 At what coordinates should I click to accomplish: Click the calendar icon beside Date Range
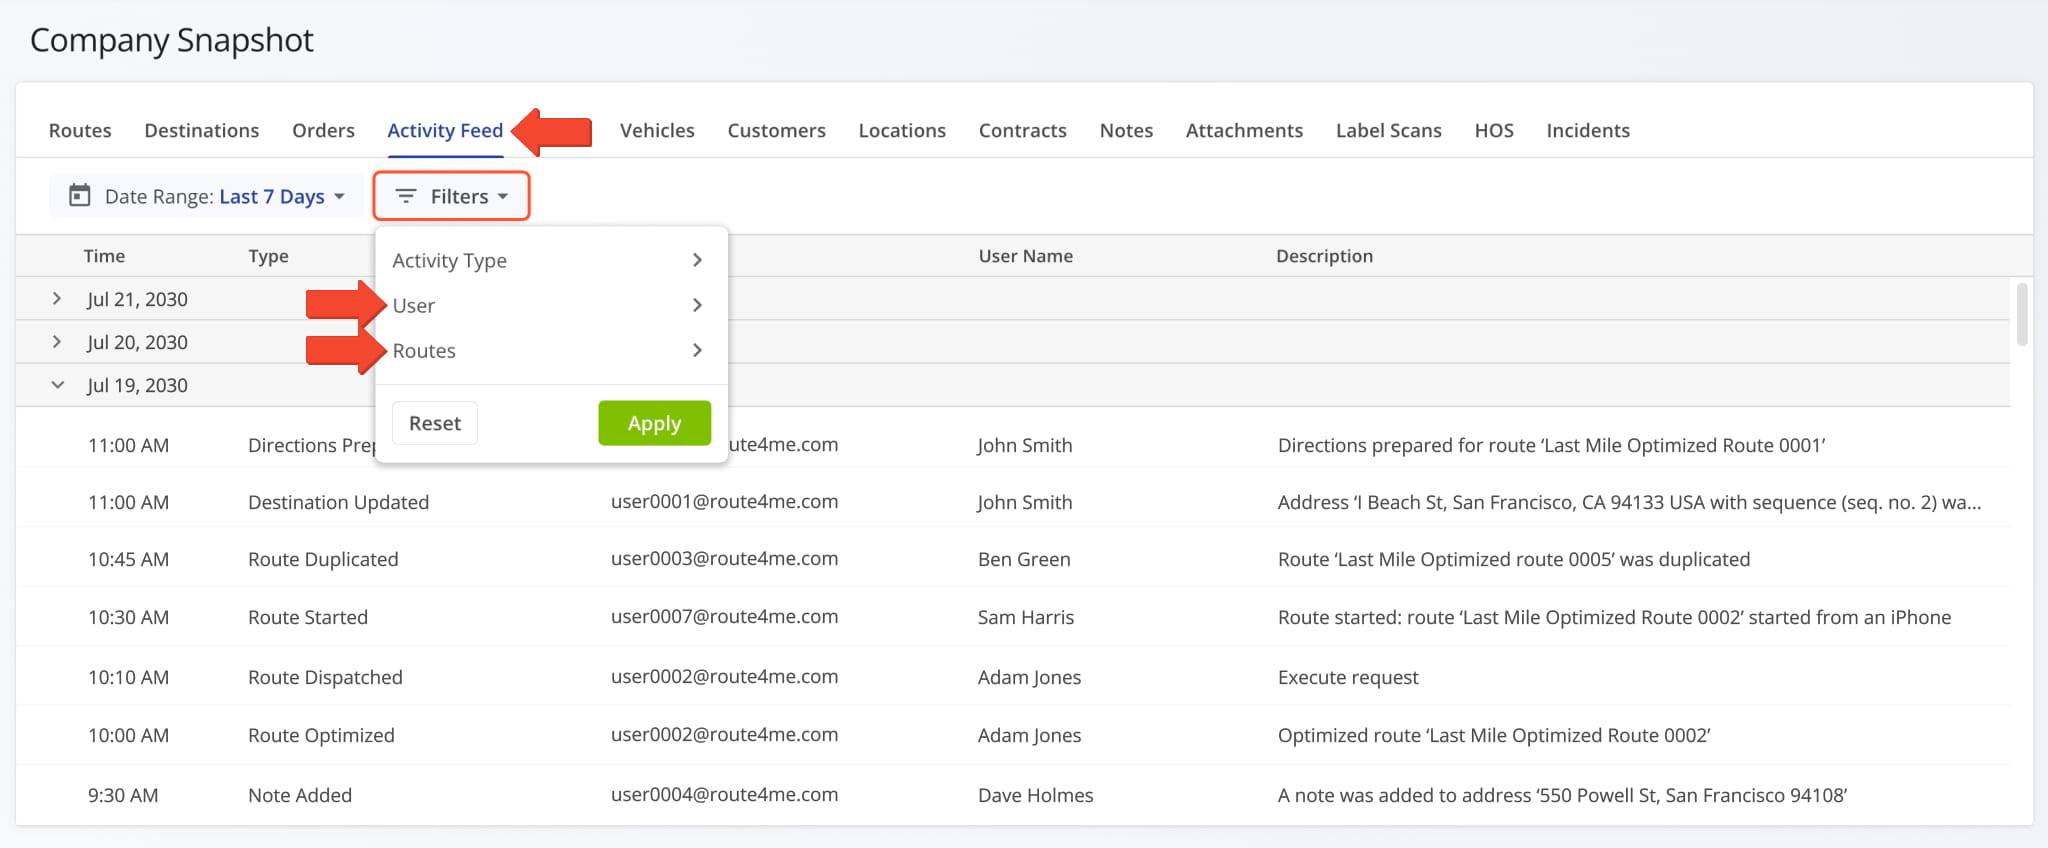click(x=80, y=196)
